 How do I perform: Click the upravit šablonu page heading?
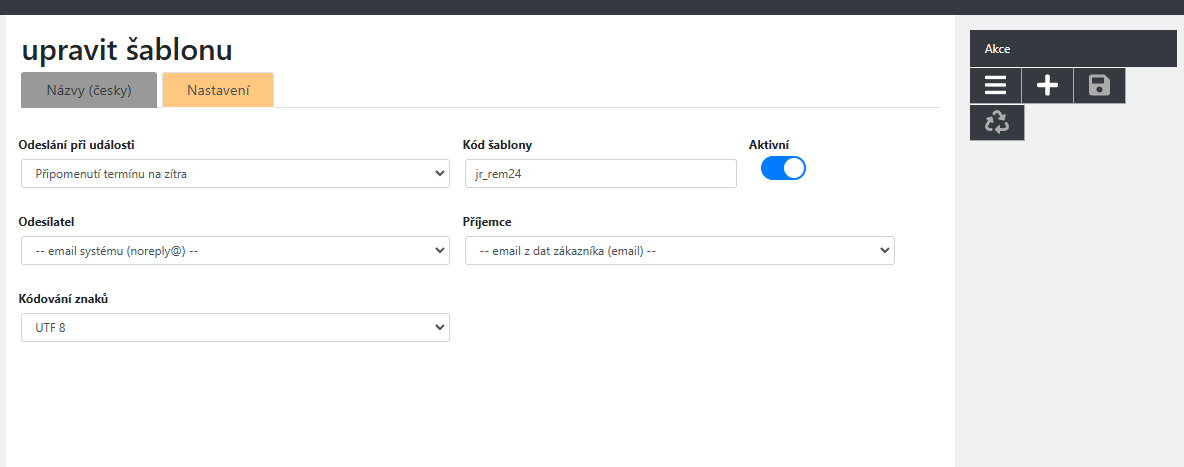127,50
